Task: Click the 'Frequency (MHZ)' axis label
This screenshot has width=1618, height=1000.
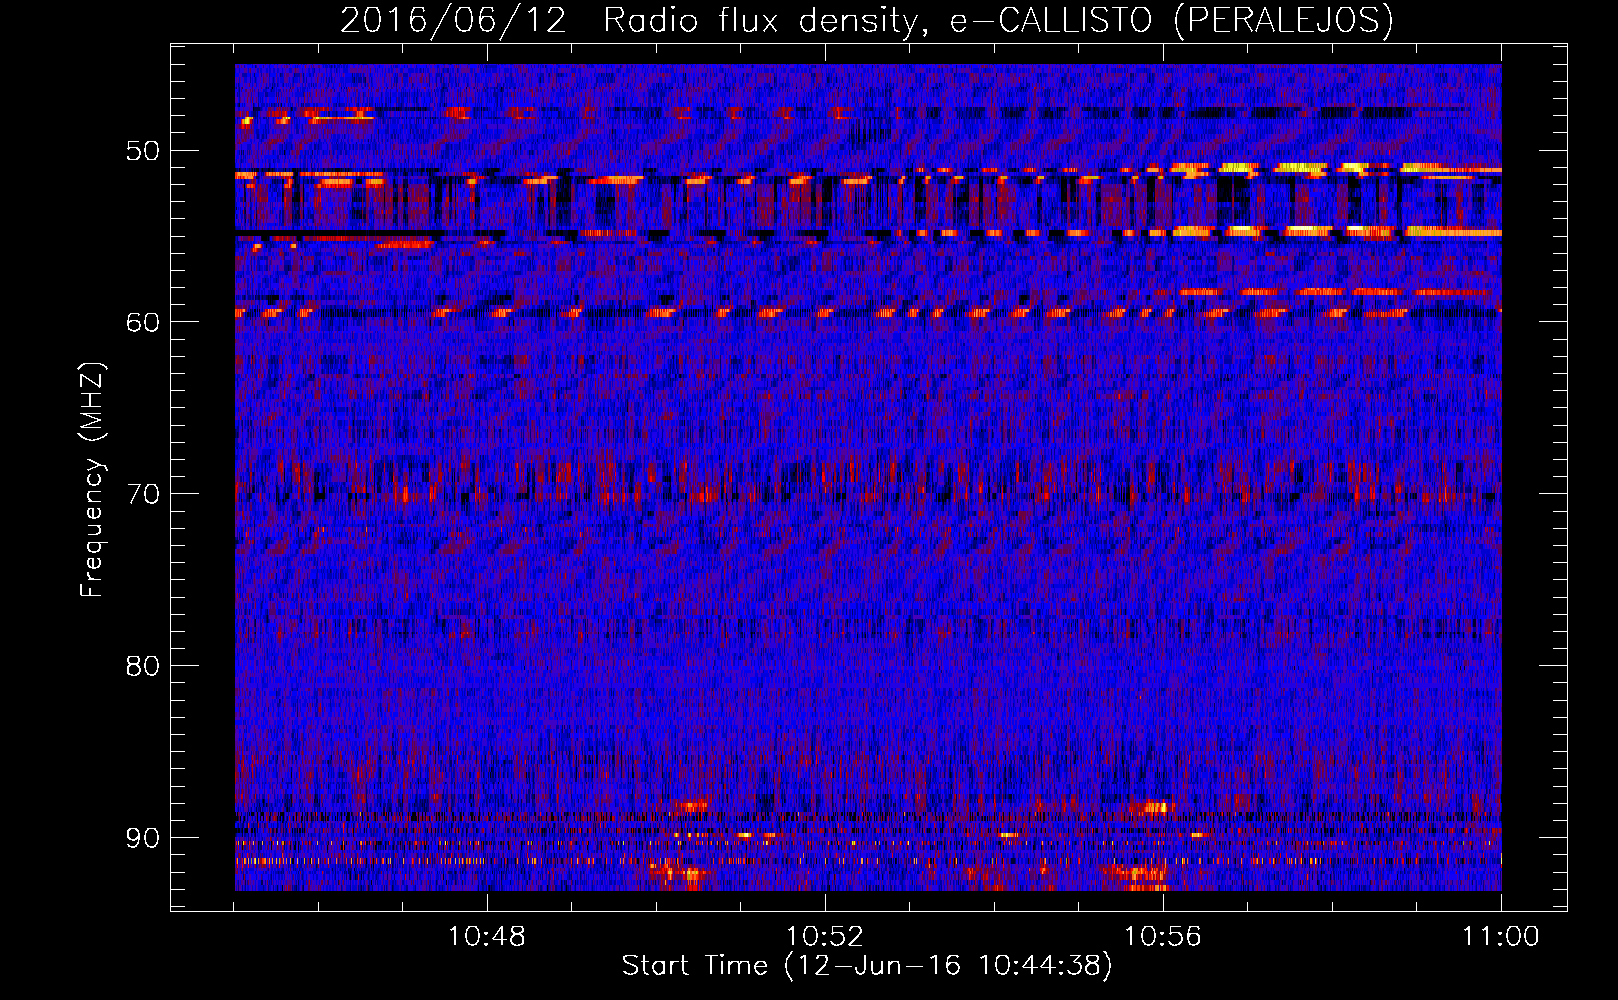Action: click(92, 480)
